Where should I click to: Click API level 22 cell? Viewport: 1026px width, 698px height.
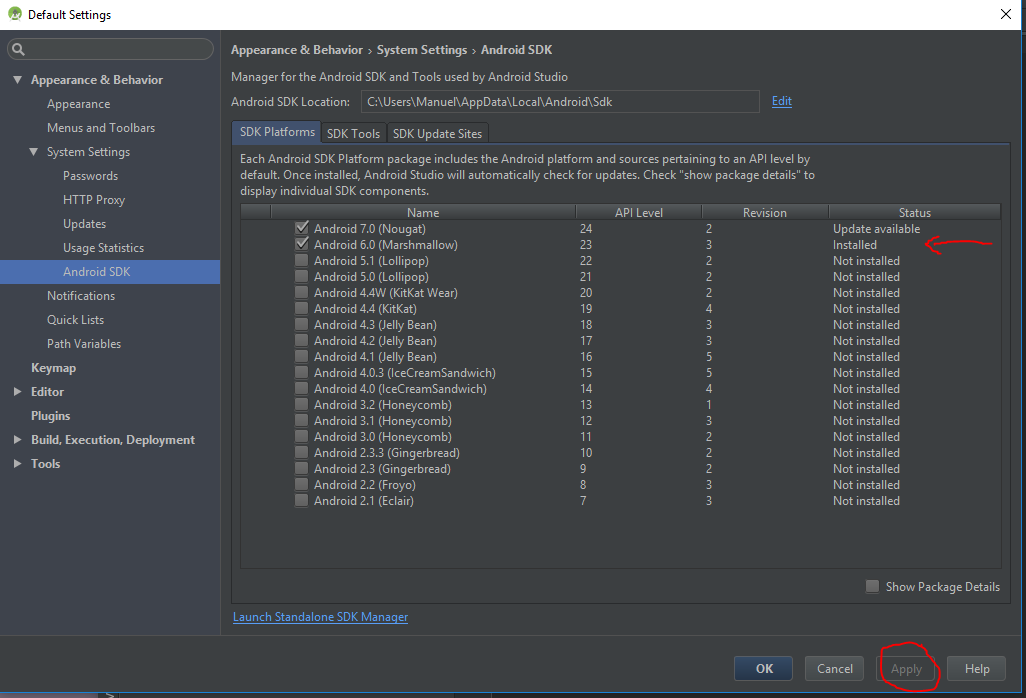[586, 260]
